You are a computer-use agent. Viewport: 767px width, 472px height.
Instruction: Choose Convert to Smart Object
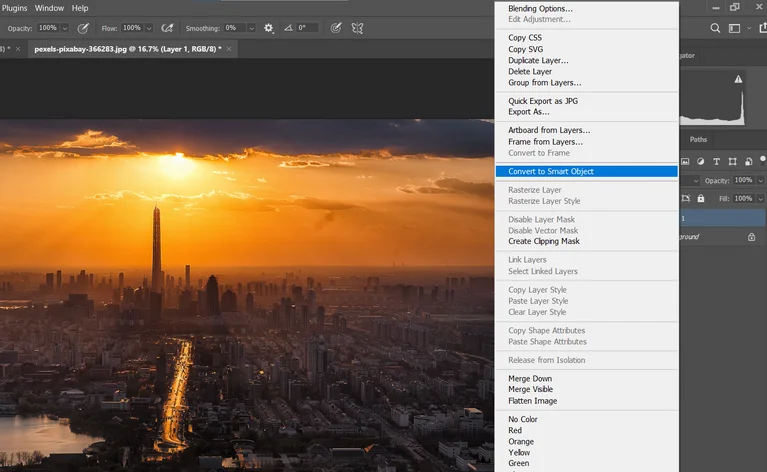(550, 171)
